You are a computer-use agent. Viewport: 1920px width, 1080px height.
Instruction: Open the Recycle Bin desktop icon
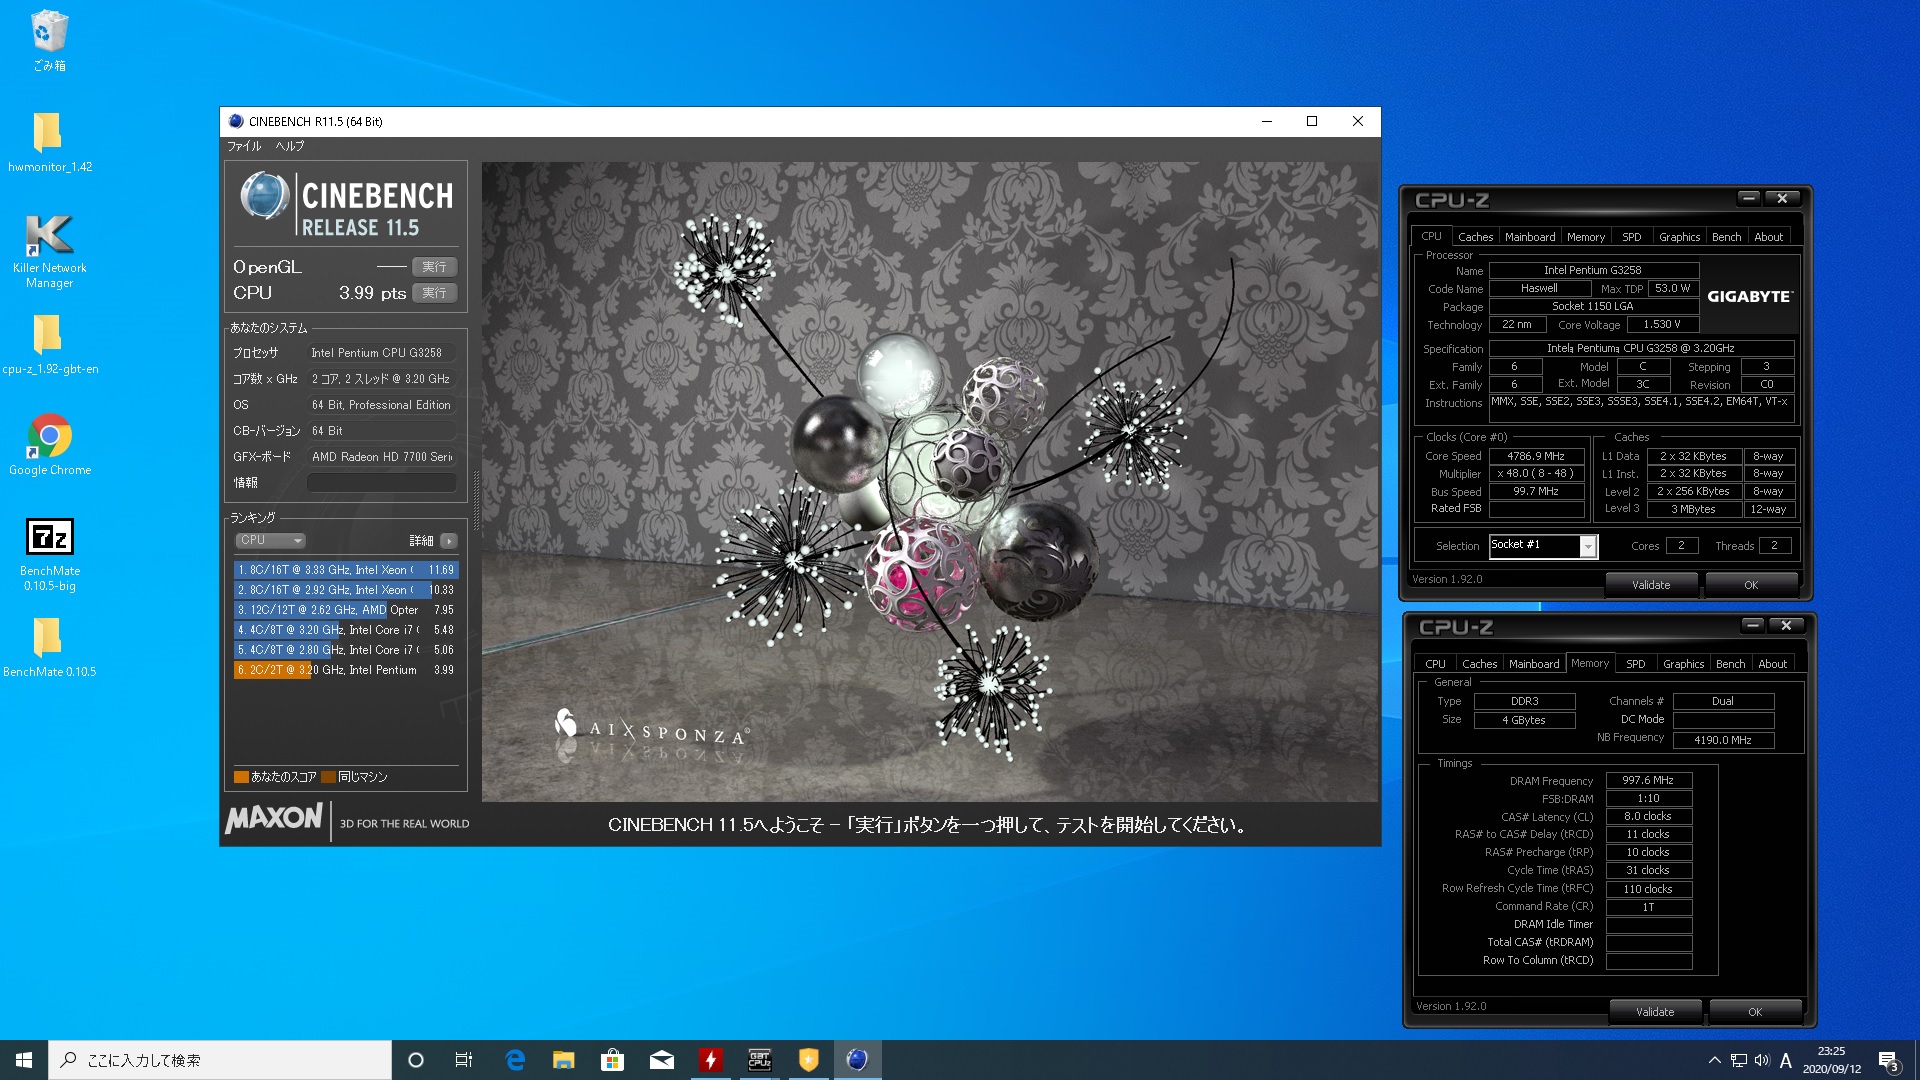point(49,41)
